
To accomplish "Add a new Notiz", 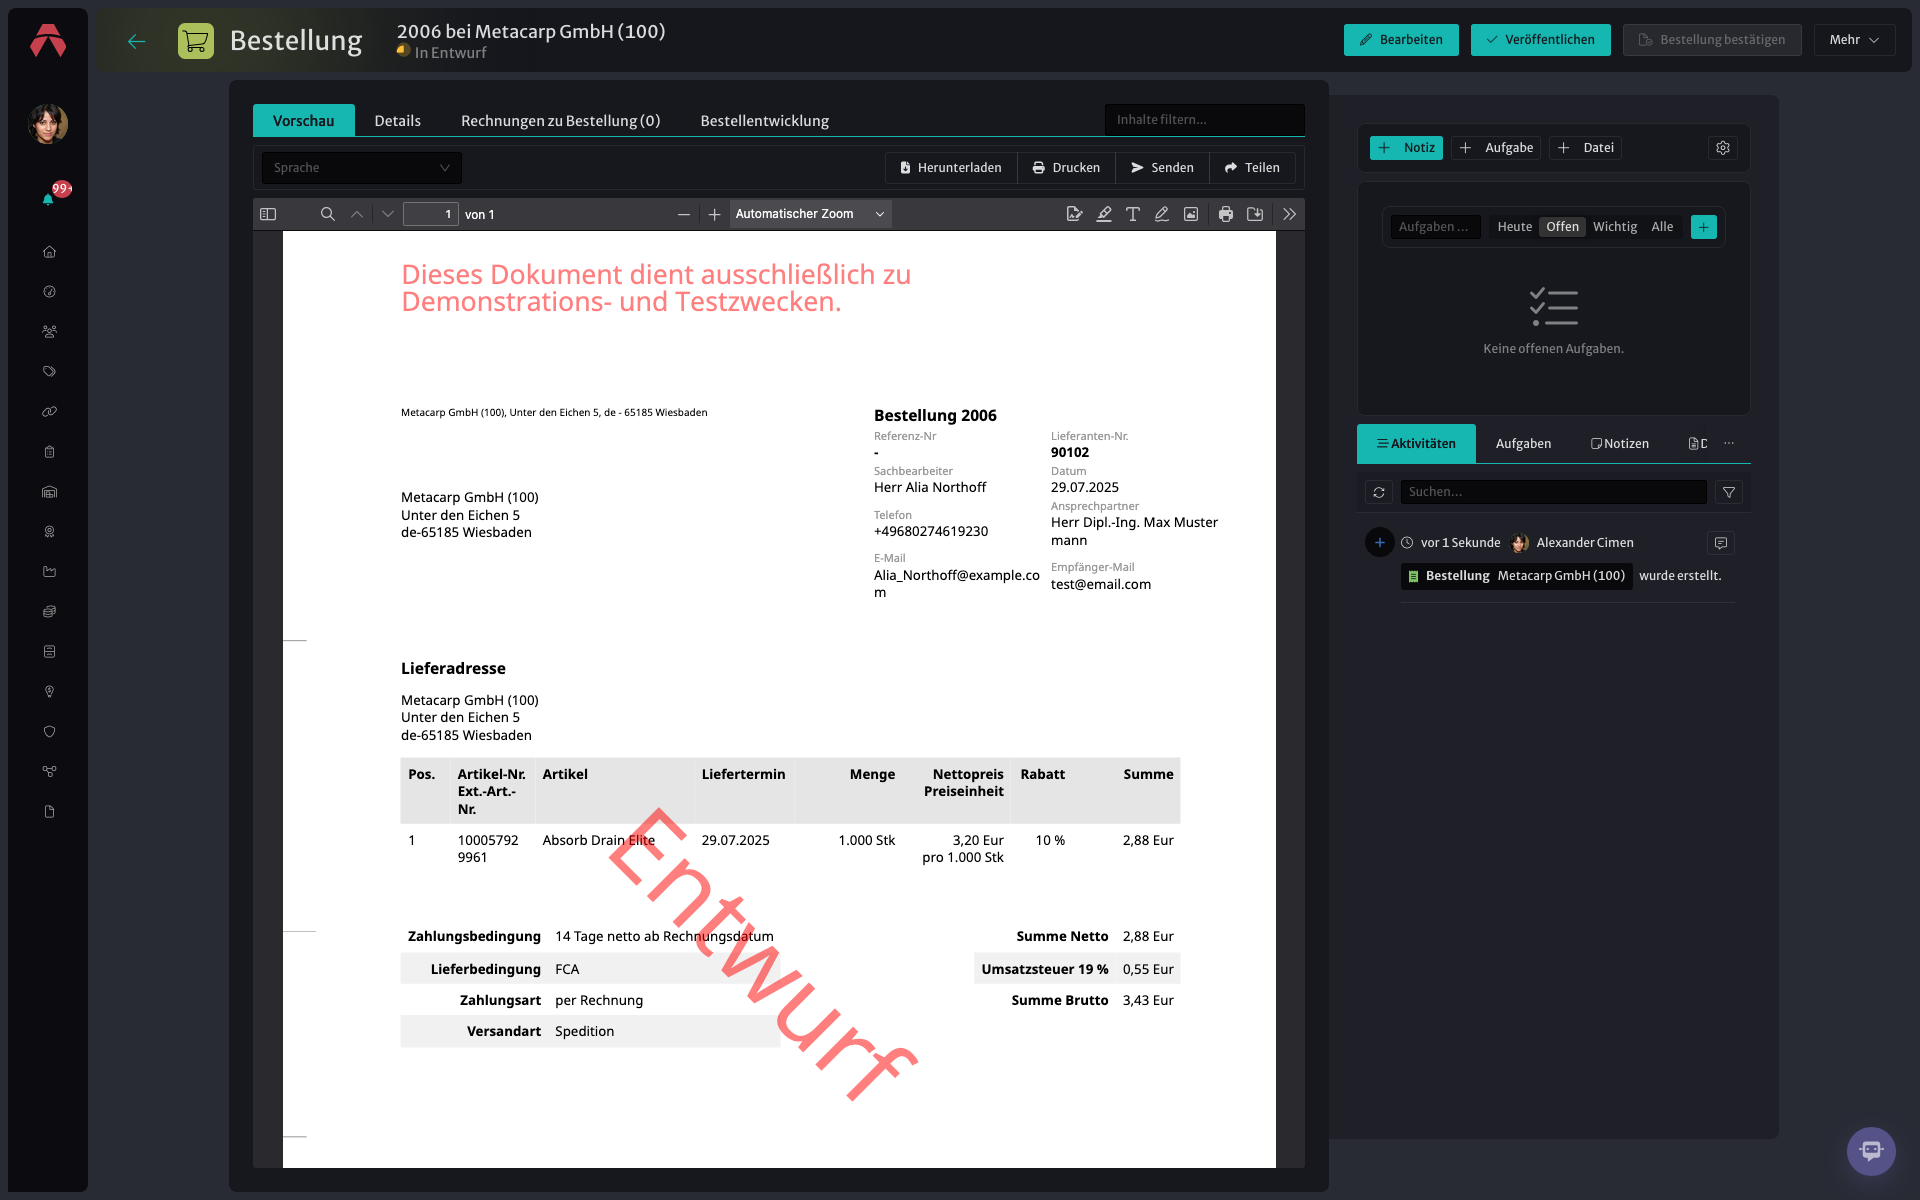I will coord(1406,148).
